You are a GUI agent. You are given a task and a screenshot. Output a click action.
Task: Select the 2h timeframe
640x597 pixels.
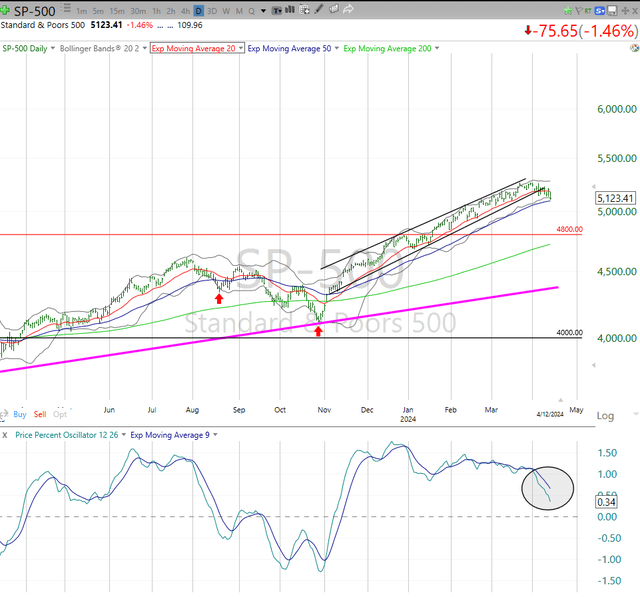click(x=171, y=11)
